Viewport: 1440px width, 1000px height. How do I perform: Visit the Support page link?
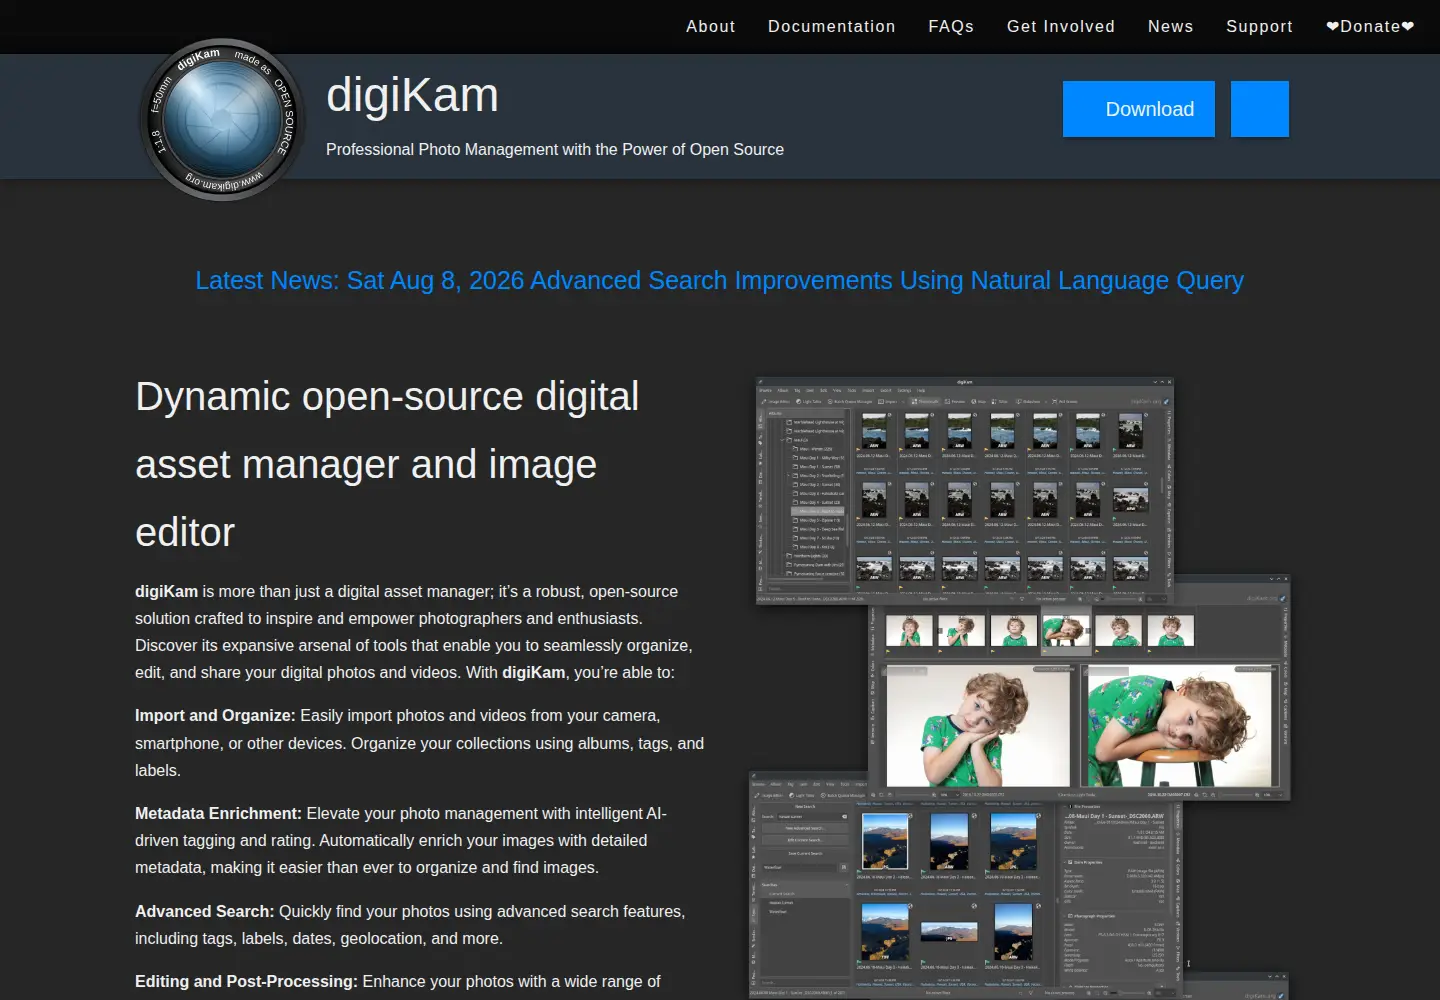[x=1259, y=27]
